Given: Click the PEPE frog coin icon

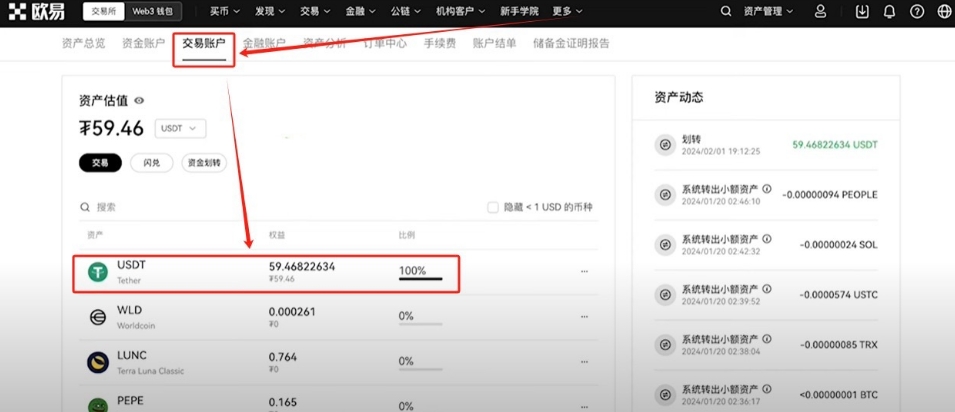Looking at the screenshot, I should pos(97,405).
